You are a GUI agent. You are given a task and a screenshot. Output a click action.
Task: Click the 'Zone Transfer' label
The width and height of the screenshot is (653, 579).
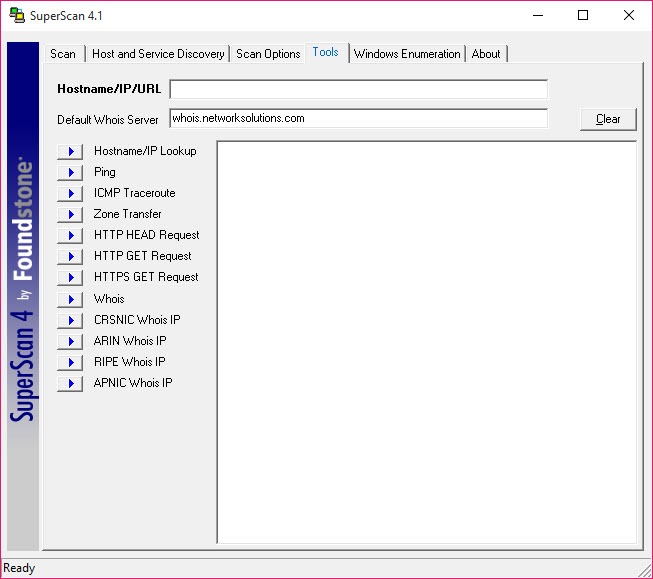pyautogui.click(x=127, y=214)
